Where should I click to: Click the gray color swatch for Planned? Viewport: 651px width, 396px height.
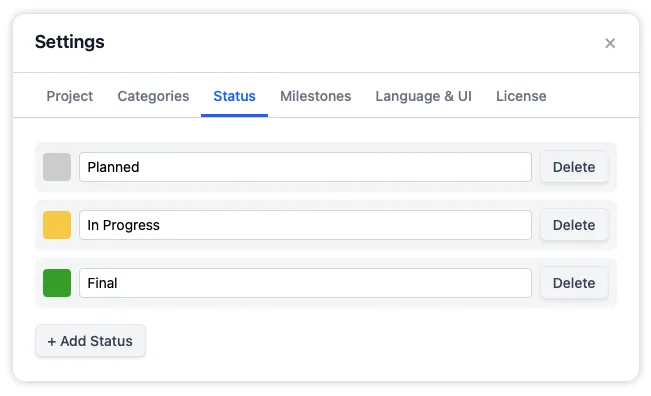click(x=57, y=167)
